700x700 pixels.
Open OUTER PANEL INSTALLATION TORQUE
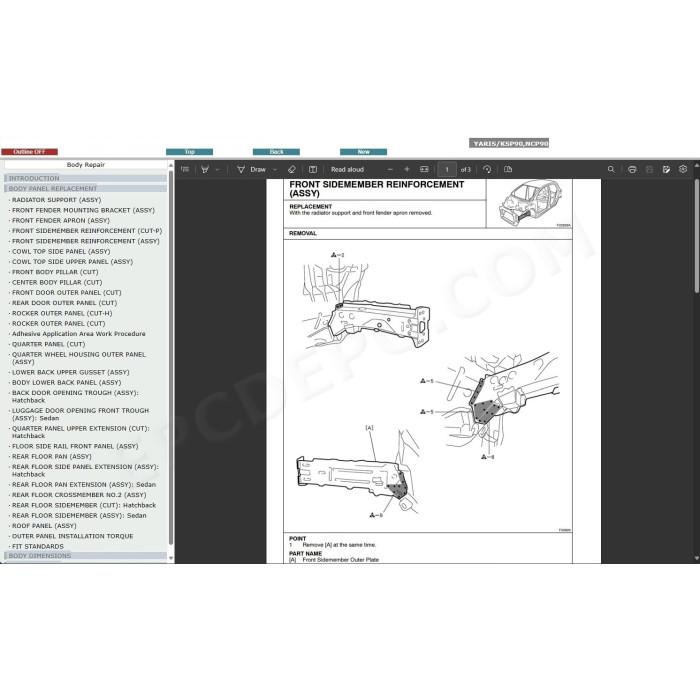[x=72, y=536]
